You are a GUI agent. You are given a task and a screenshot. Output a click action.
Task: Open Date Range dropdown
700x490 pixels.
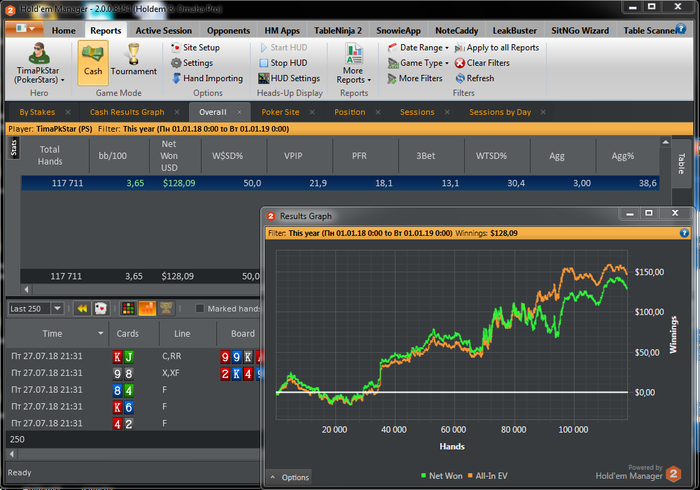point(418,48)
